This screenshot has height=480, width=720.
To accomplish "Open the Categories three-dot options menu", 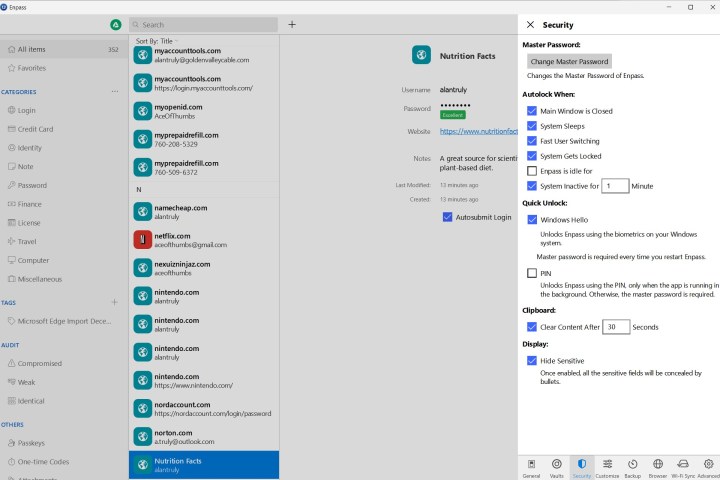I will (114, 91).
